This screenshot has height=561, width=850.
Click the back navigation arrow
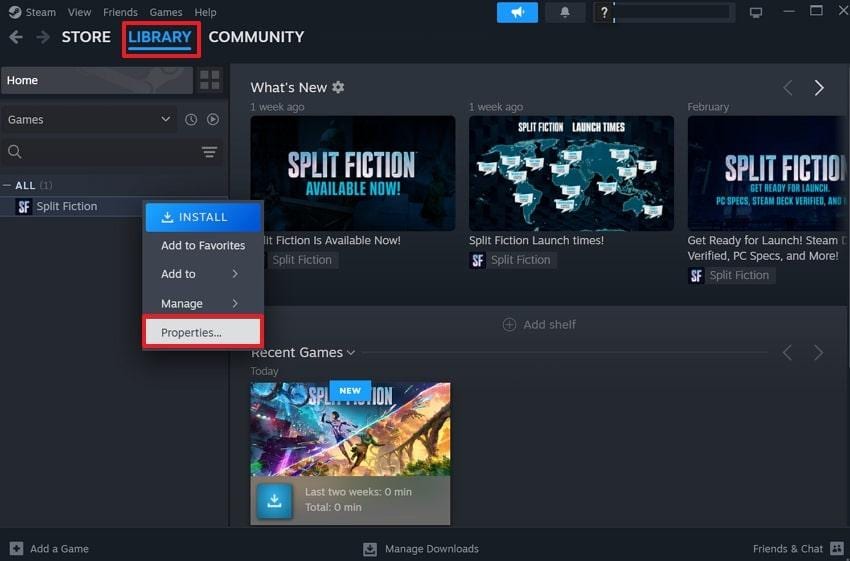click(x=16, y=37)
